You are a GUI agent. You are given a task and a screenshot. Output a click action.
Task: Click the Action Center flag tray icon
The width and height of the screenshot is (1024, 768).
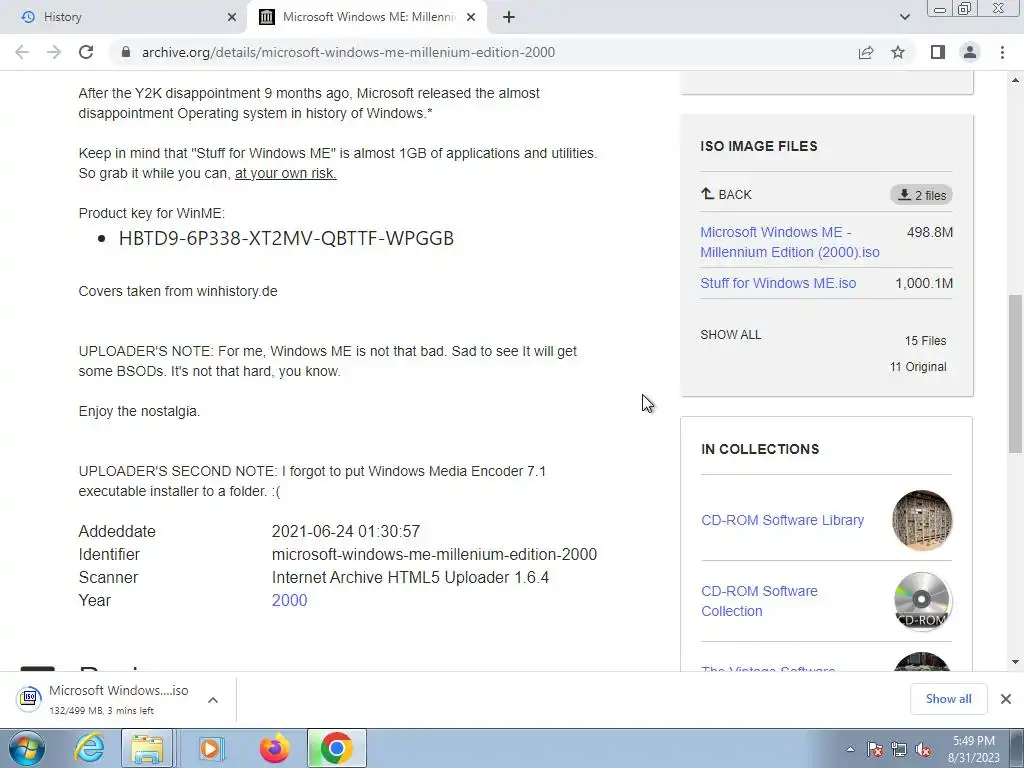(x=875, y=749)
